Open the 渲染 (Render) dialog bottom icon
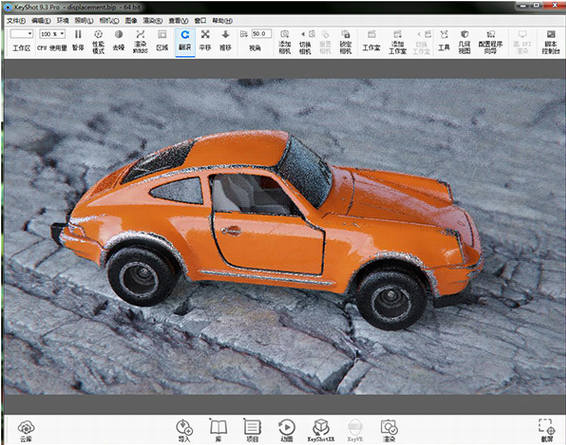 tap(389, 431)
